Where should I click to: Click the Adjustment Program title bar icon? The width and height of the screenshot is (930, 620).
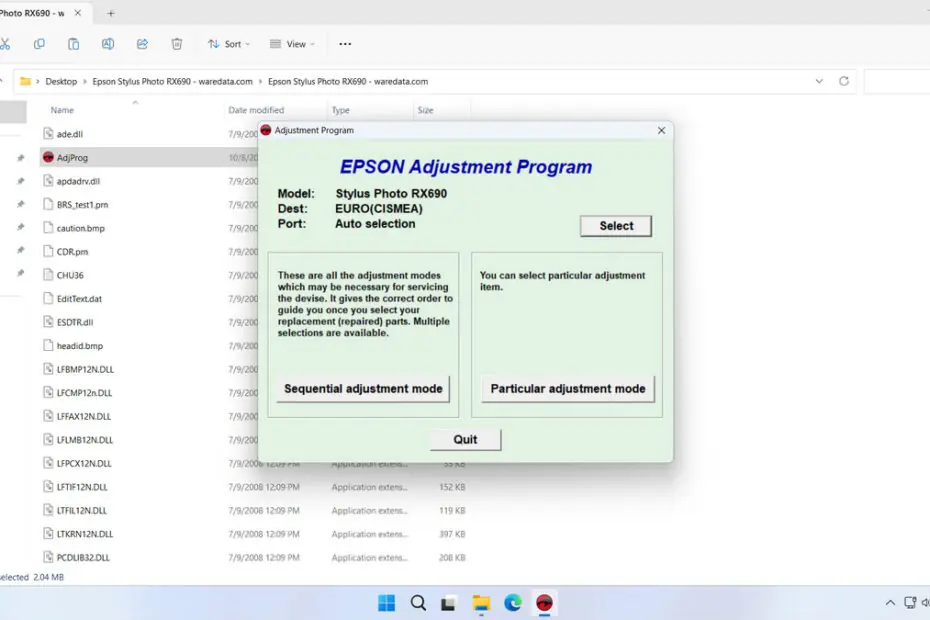click(x=266, y=130)
